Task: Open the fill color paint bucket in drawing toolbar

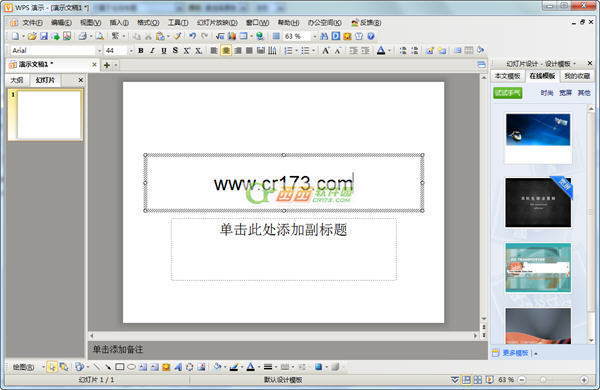Action: click(217, 367)
